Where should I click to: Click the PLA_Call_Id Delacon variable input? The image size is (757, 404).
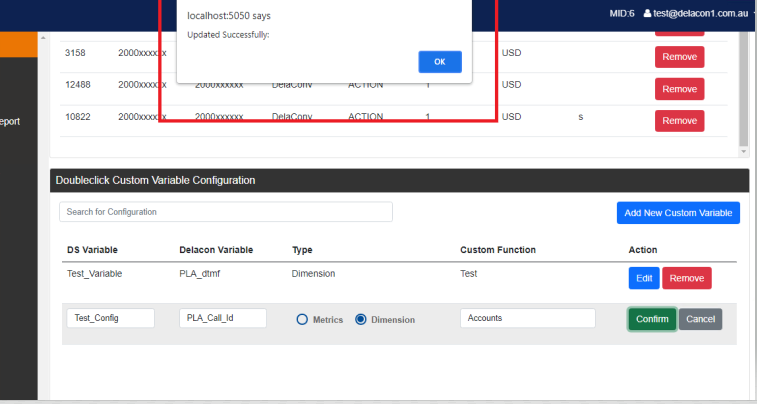223,318
